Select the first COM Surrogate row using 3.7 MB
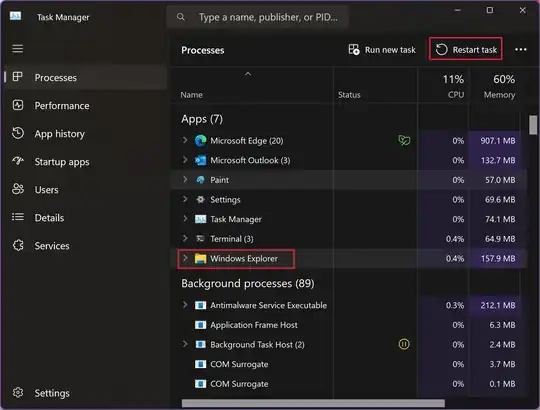Screen dimensions: 540x410 tap(349, 364)
